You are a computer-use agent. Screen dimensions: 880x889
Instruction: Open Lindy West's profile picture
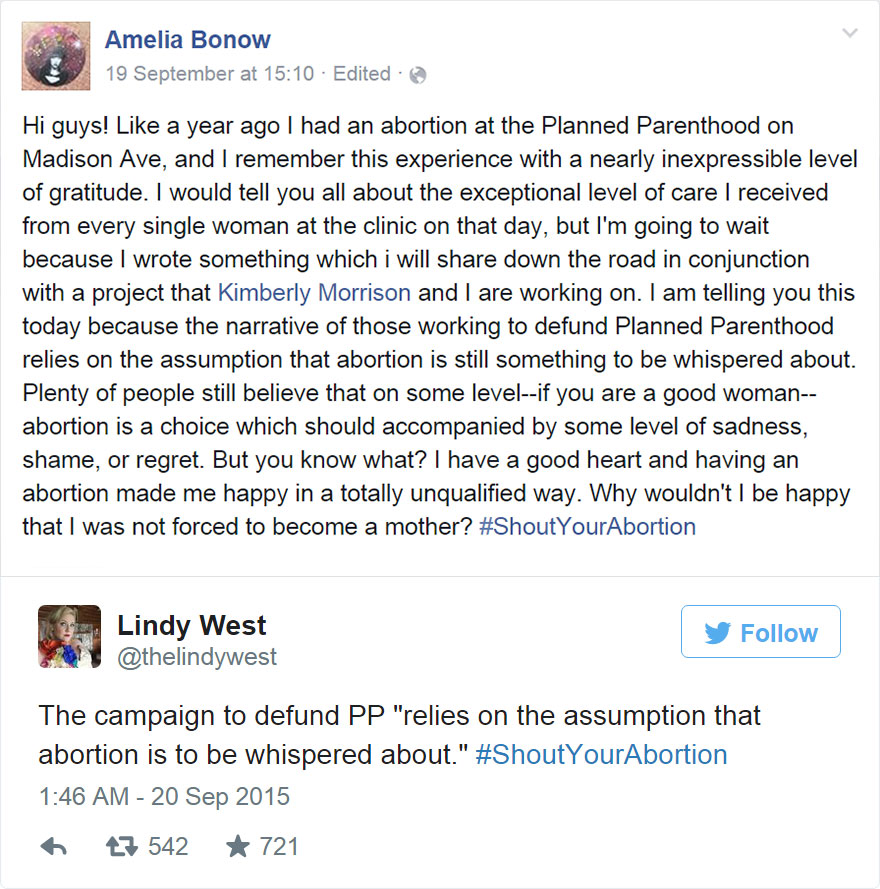click(69, 636)
